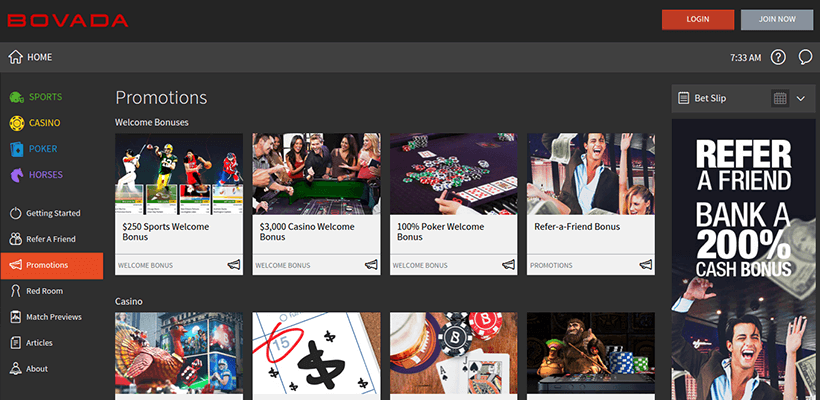Click the Bovada logo
This screenshot has width=820, height=400.
(68, 20)
